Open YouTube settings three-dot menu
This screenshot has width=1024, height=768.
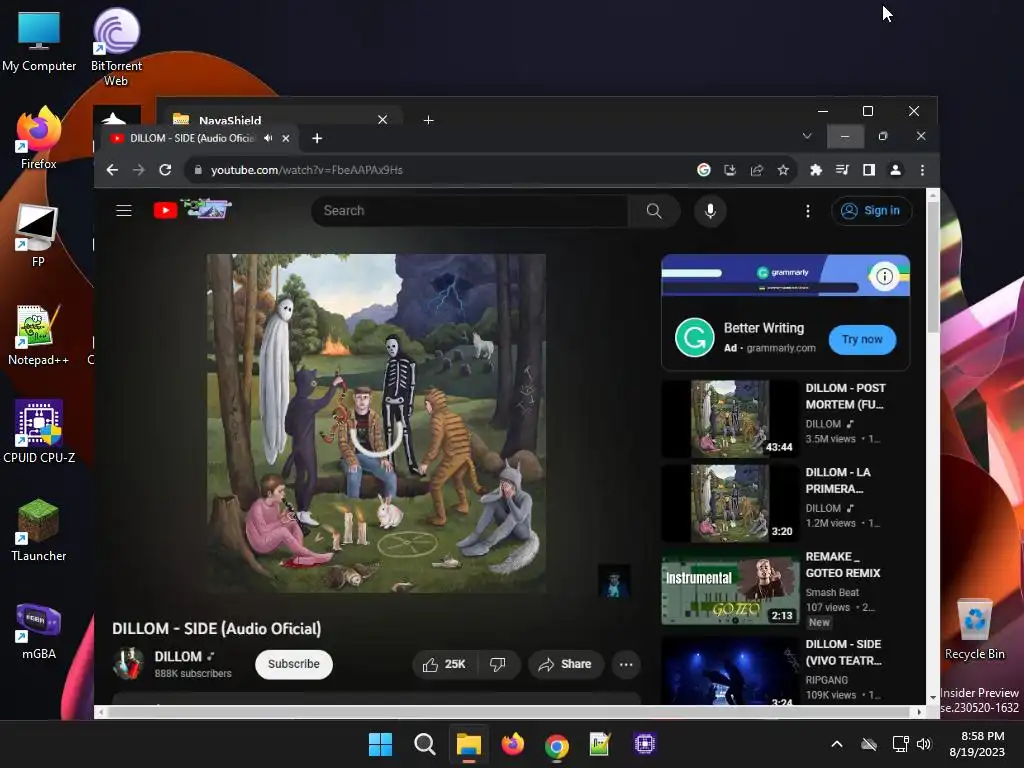(808, 211)
